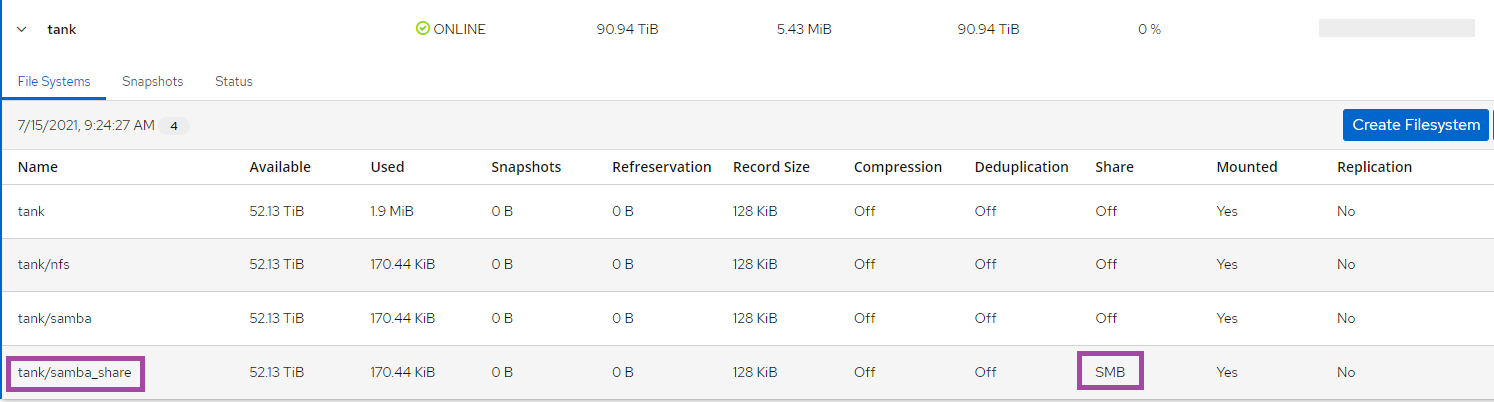Sort by the Available column header
Viewport: 1494px width, 402px height.
280,167
